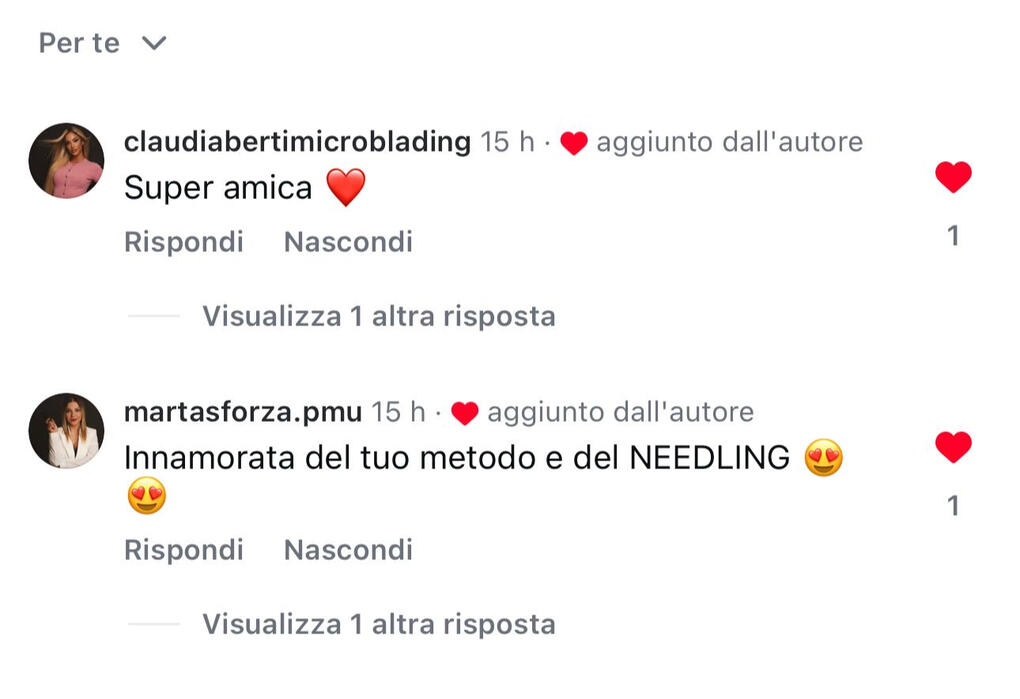
Task: View like count on "Super amica" comment
Action: coord(953,236)
